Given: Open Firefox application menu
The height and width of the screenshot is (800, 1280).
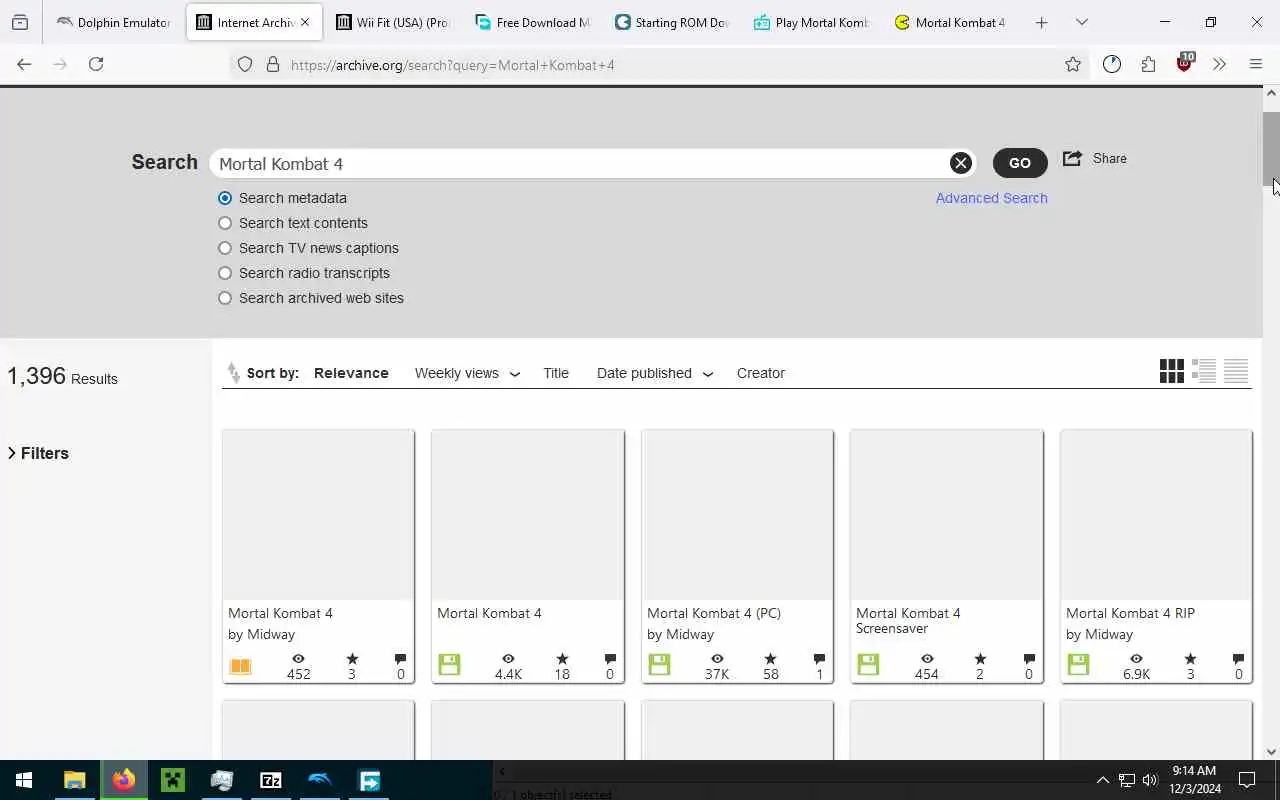Looking at the screenshot, I should coord(1256,64).
